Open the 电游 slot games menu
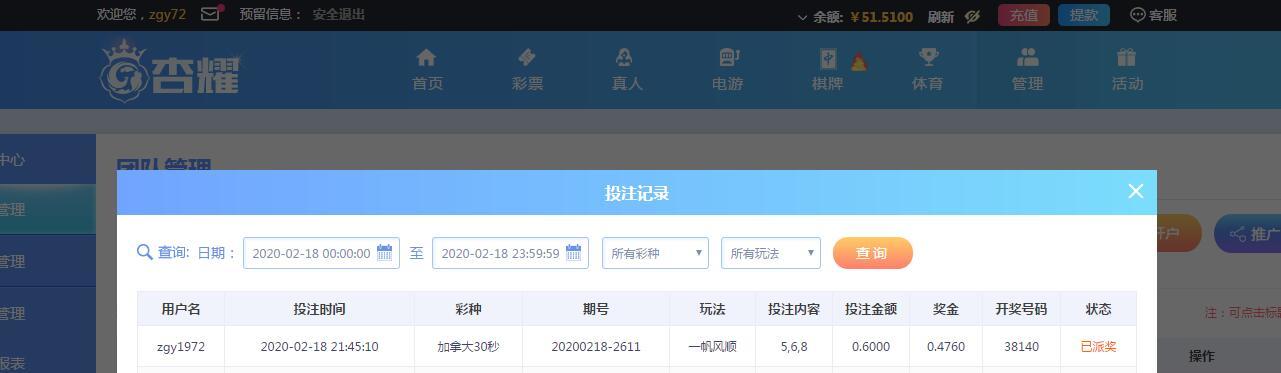1281x373 pixels. (x=727, y=70)
